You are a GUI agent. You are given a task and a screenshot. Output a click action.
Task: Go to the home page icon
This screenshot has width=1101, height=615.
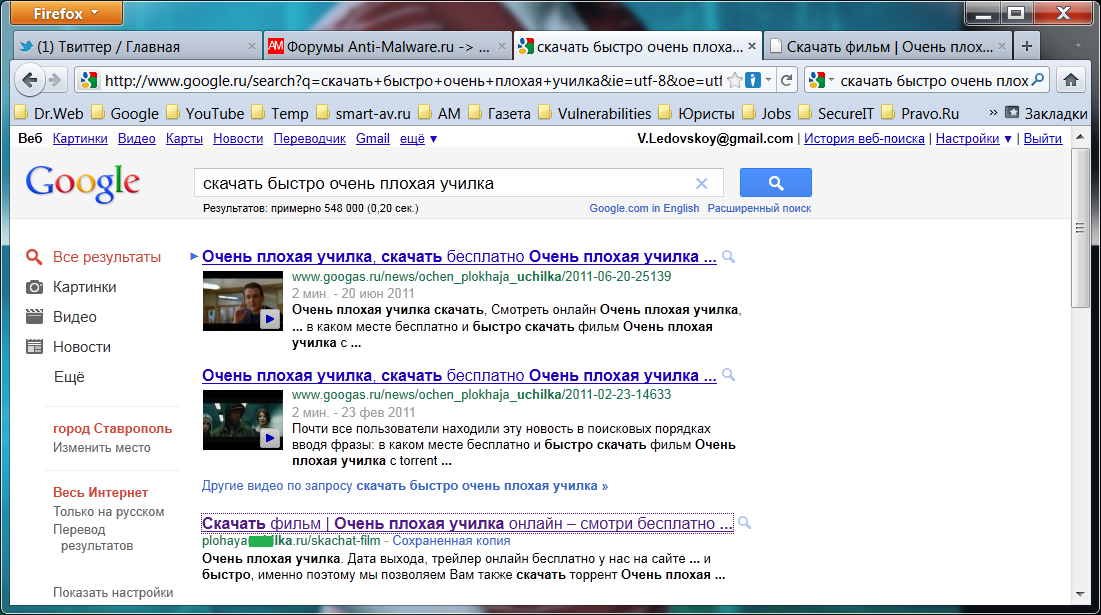(x=1071, y=80)
